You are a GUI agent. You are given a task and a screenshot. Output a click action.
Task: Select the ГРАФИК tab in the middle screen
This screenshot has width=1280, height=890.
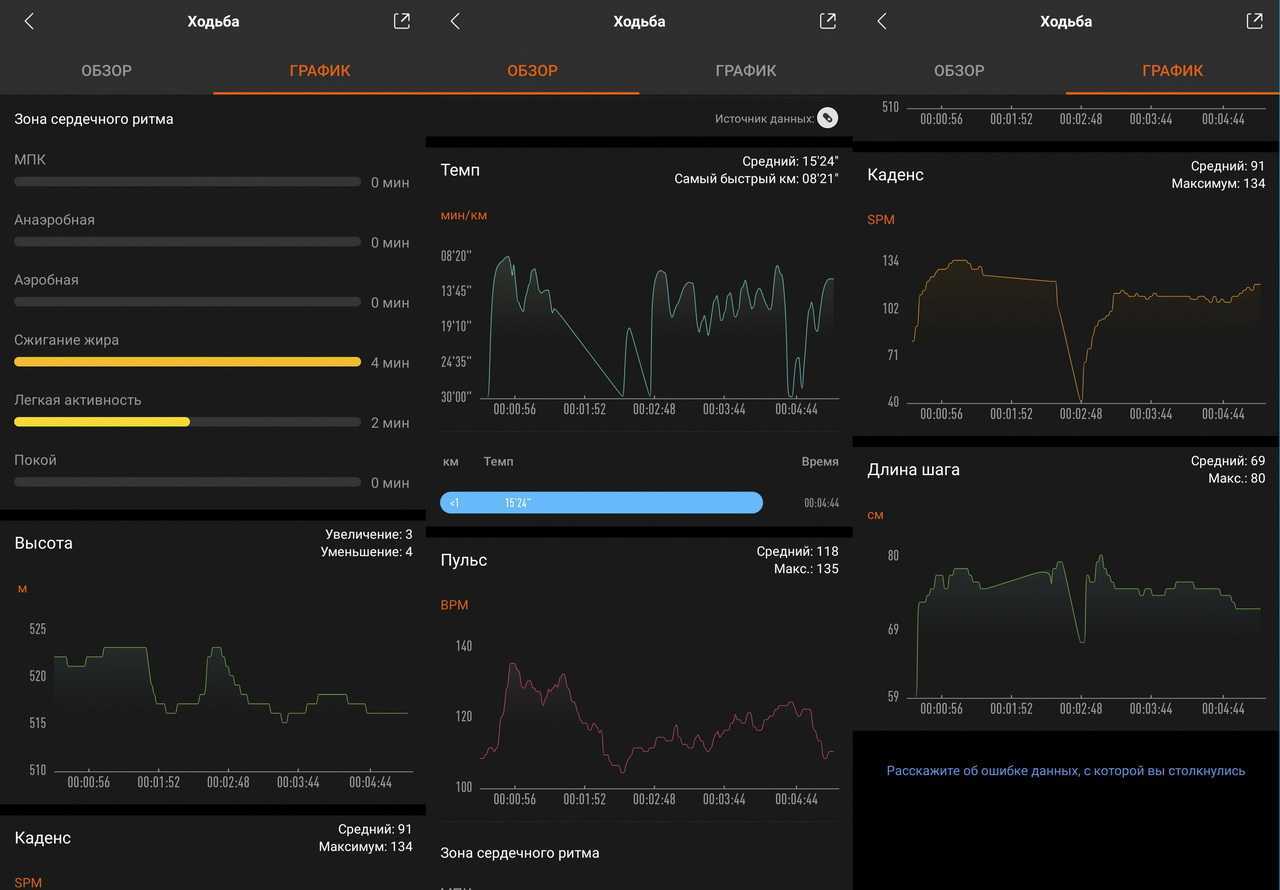[745, 71]
